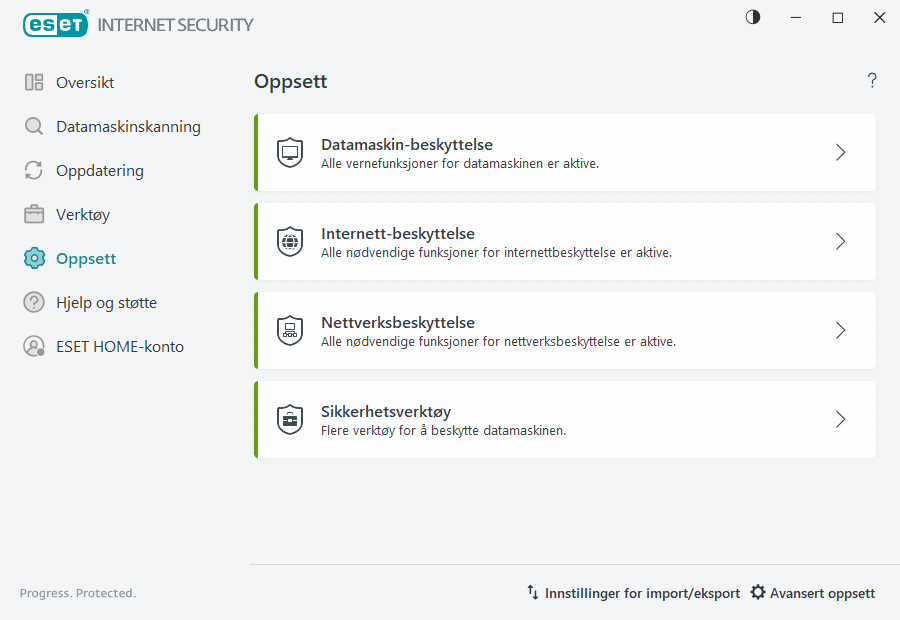The image size is (900, 620).
Task: Select the Datamaskinskanning magnifier icon
Action: coord(32,126)
